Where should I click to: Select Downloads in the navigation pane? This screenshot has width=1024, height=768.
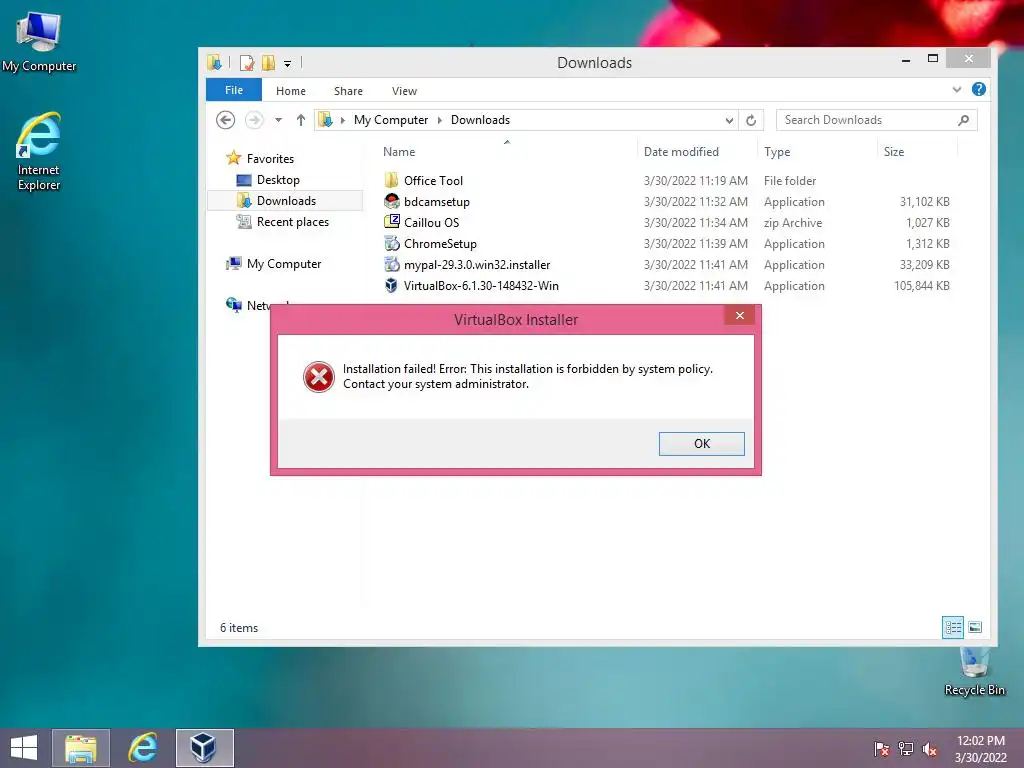(286, 200)
